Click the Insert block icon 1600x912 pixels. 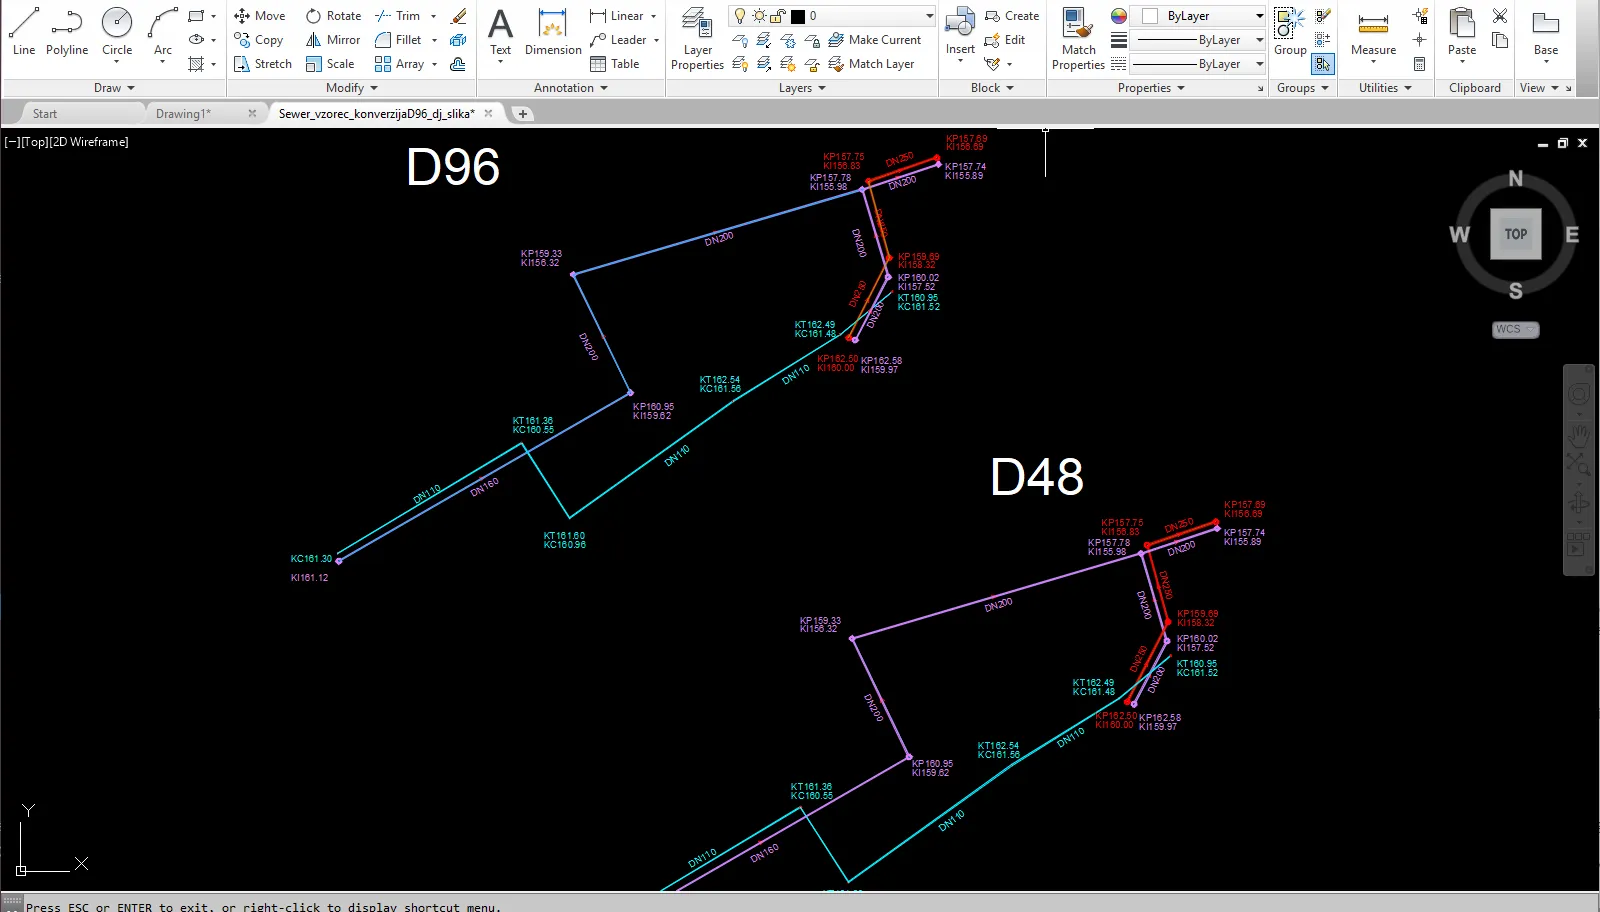(960, 30)
